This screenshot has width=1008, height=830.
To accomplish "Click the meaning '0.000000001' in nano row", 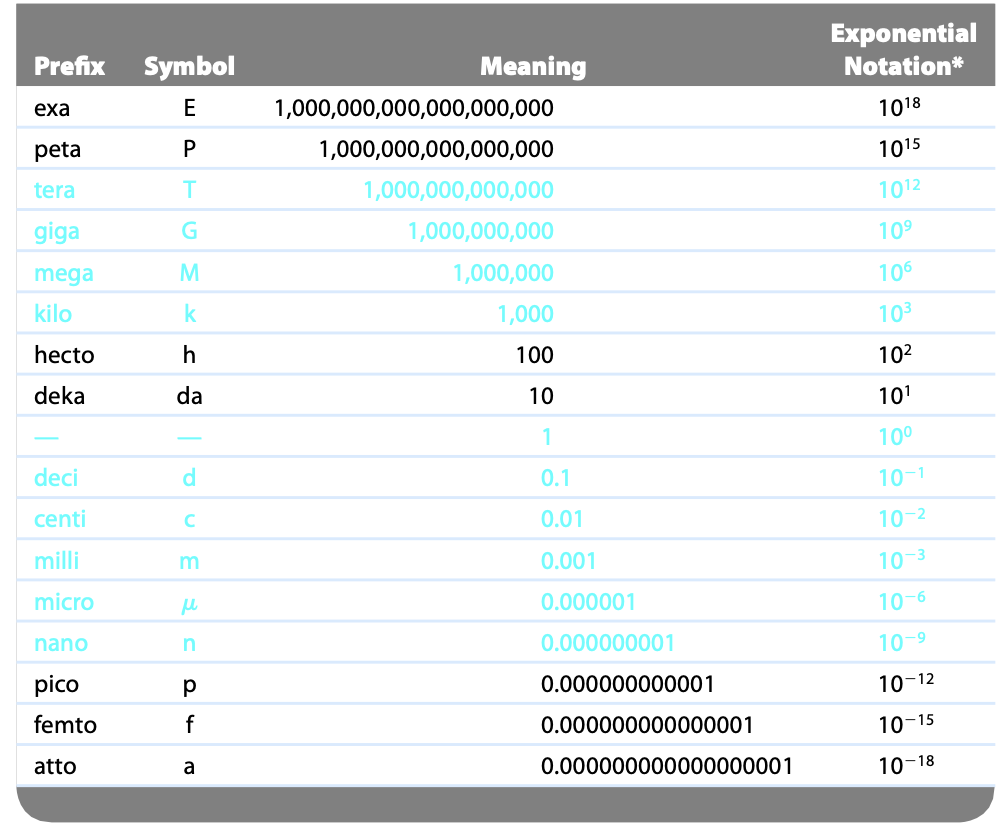I will click(x=608, y=644).
